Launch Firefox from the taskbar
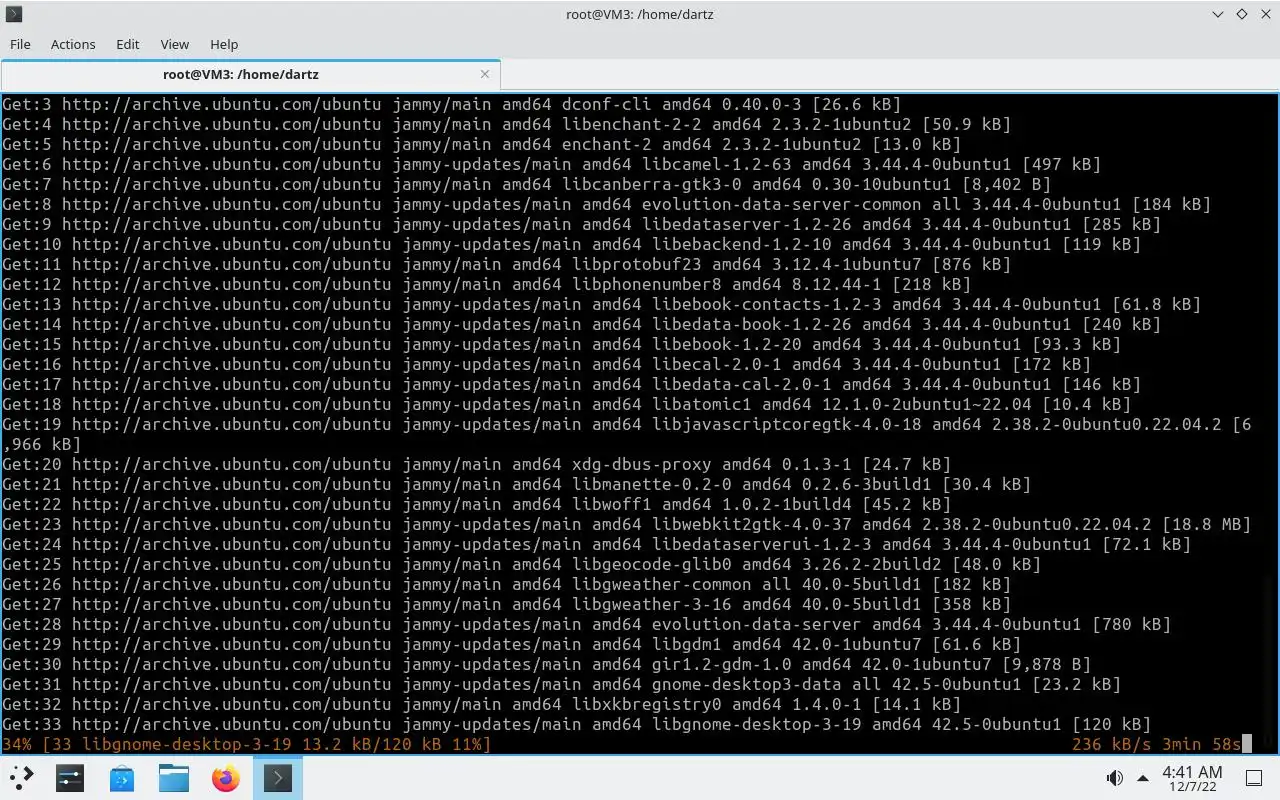 coord(226,777)
